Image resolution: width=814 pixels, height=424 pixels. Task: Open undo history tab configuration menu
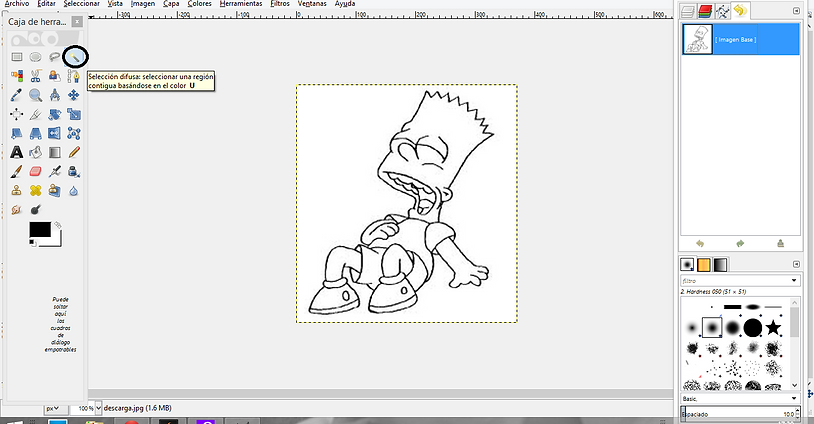pos(796,10)
